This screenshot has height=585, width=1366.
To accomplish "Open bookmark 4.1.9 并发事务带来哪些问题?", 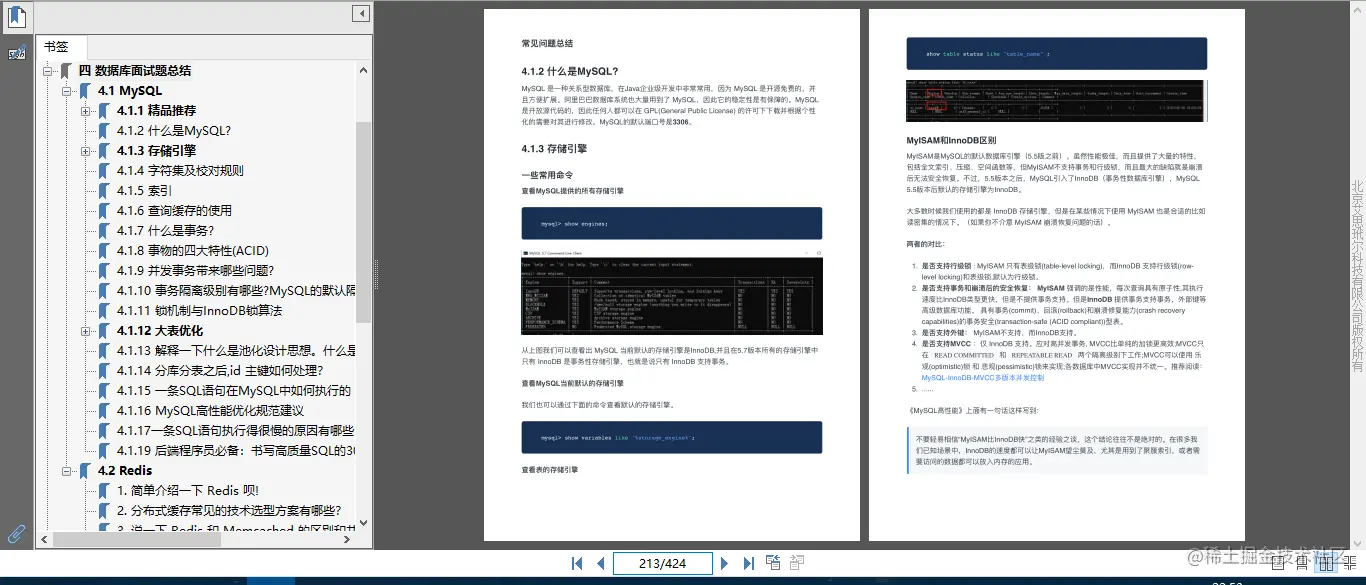I will 195,271.
